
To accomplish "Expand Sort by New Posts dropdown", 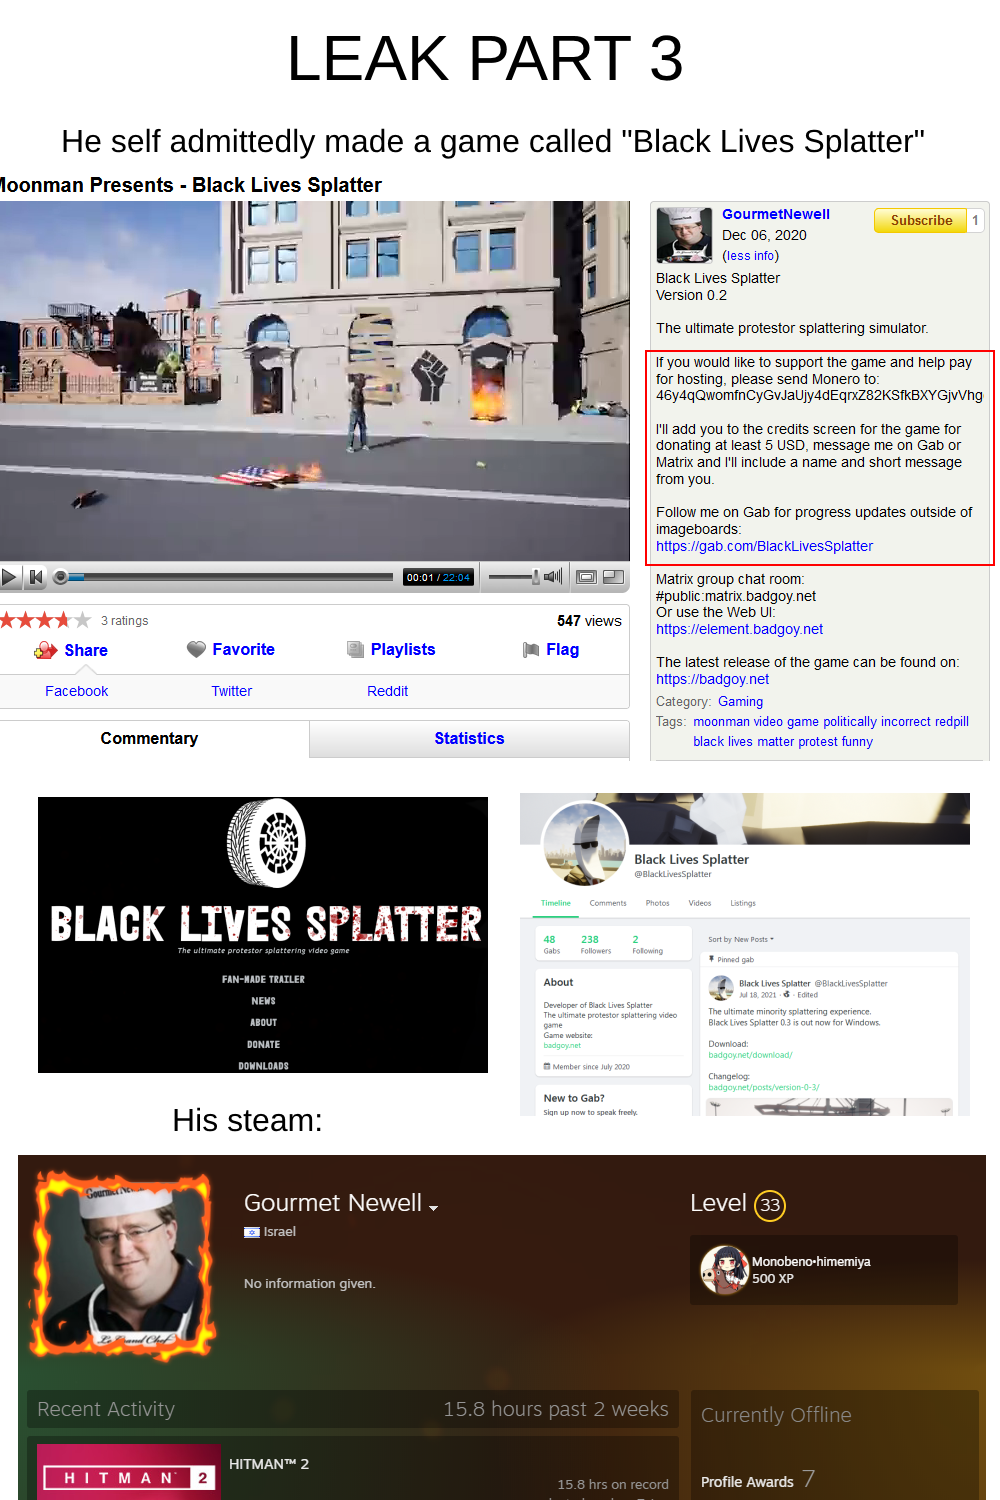I will click(x=741, y=939).
